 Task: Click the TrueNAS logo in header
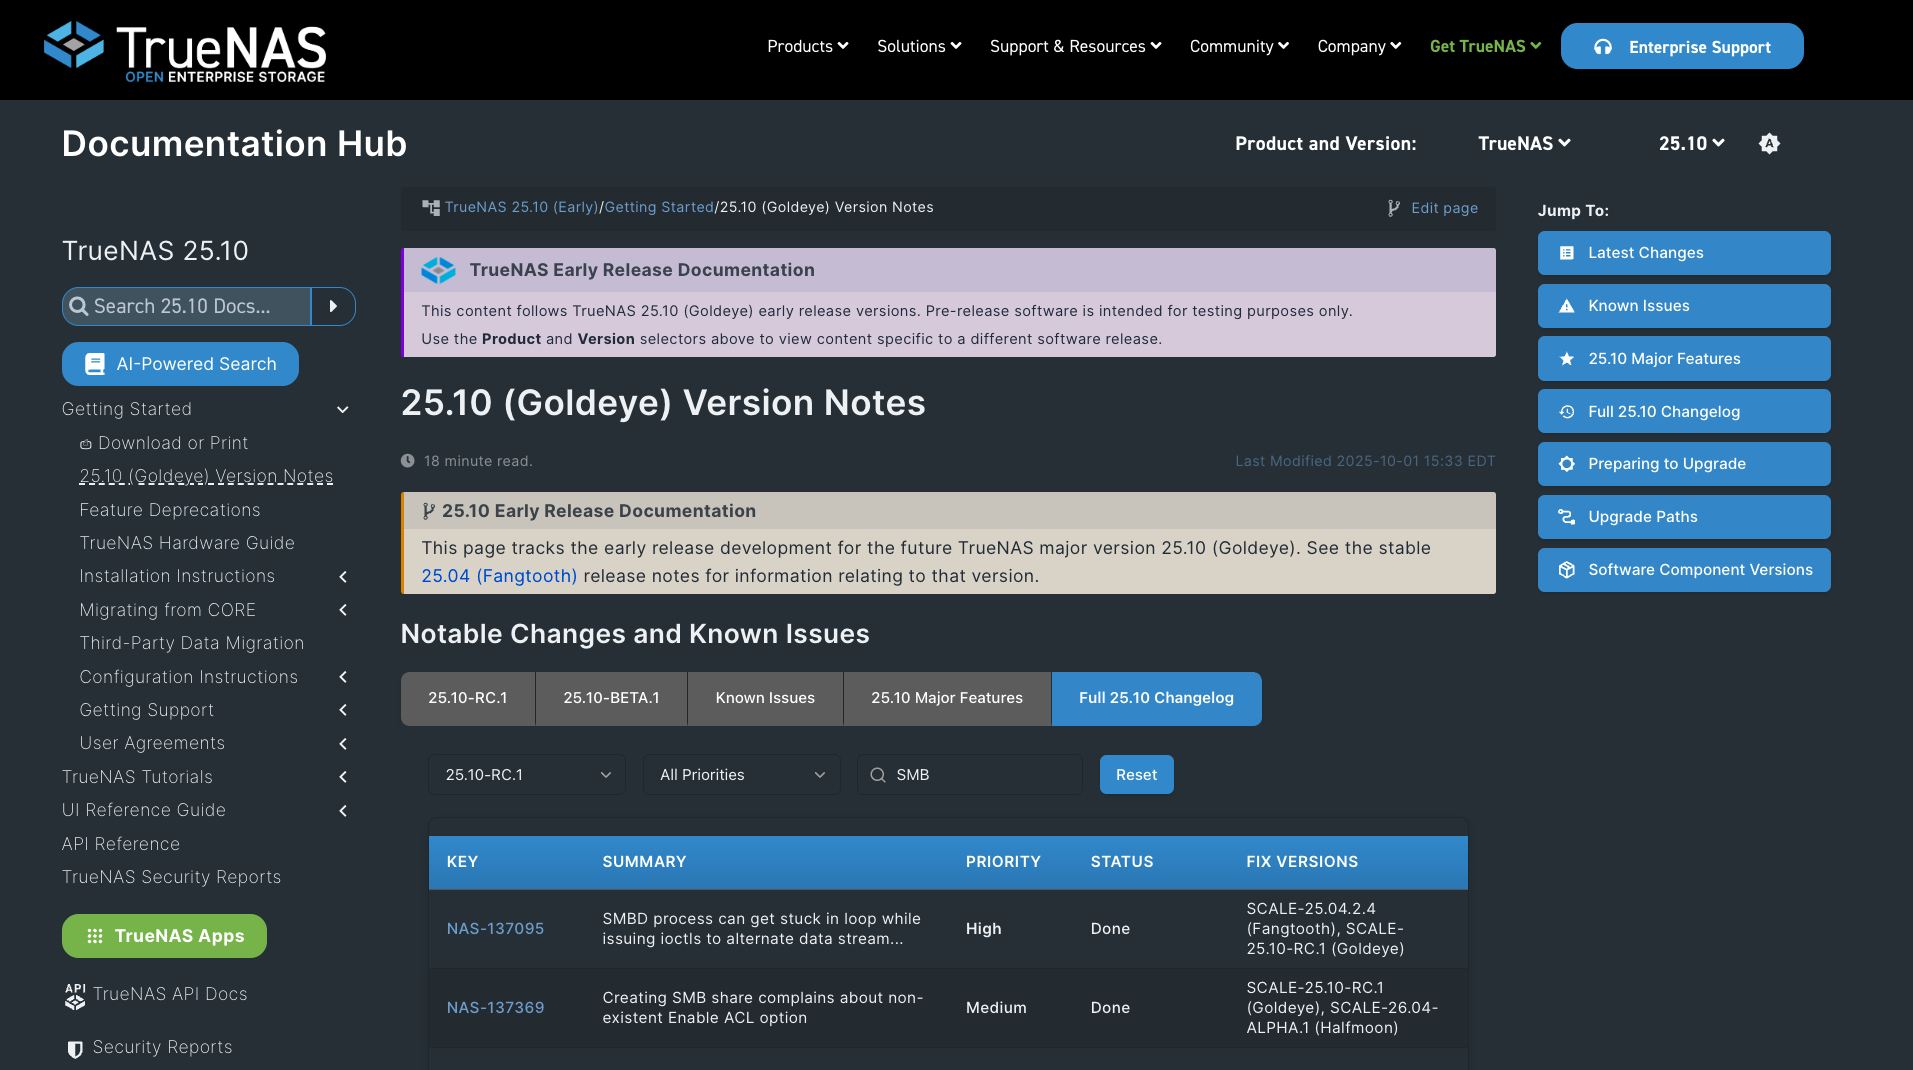pos(186,50)
